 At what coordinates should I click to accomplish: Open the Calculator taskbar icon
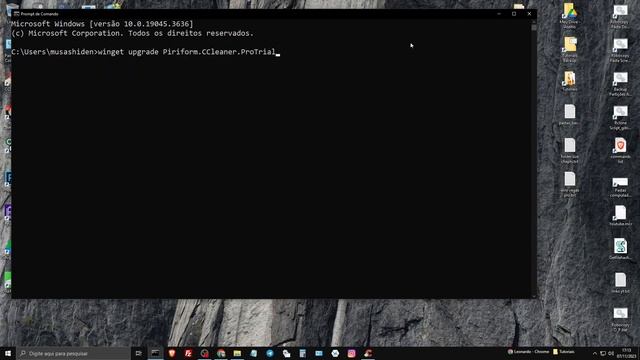pyautogui.click(x=302, y=353)
